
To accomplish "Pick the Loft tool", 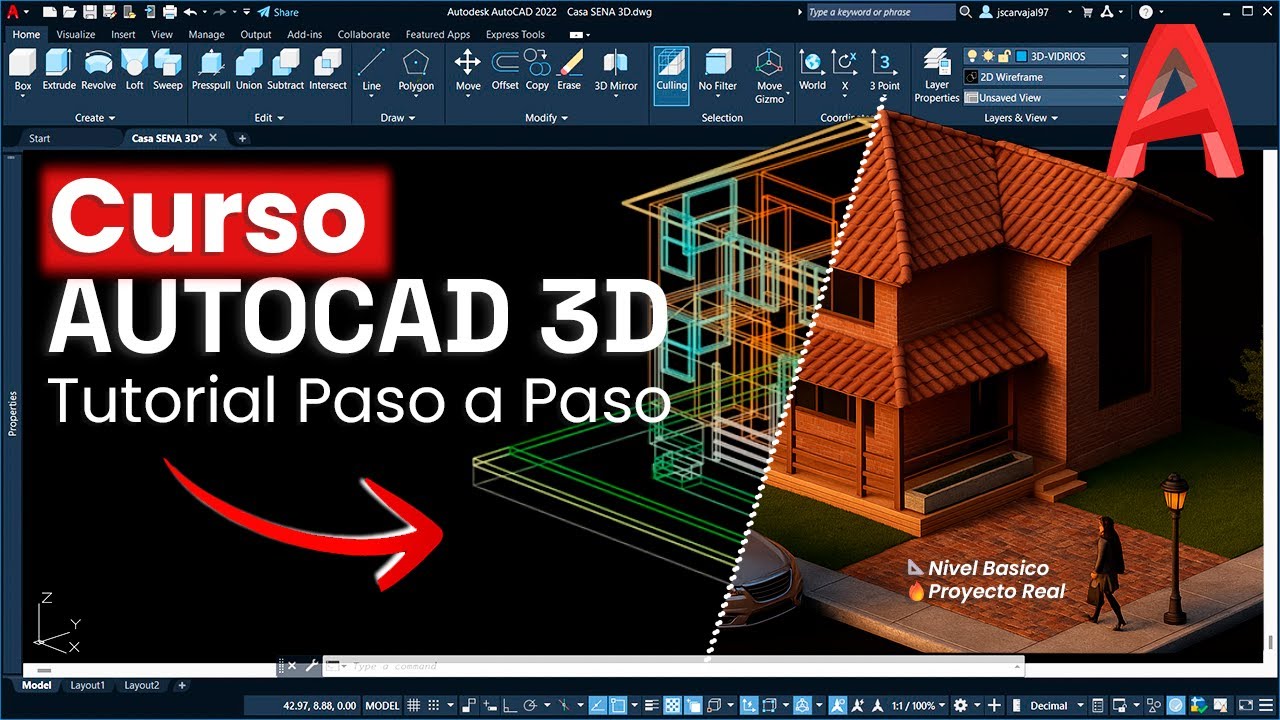I will click(134, 70).
